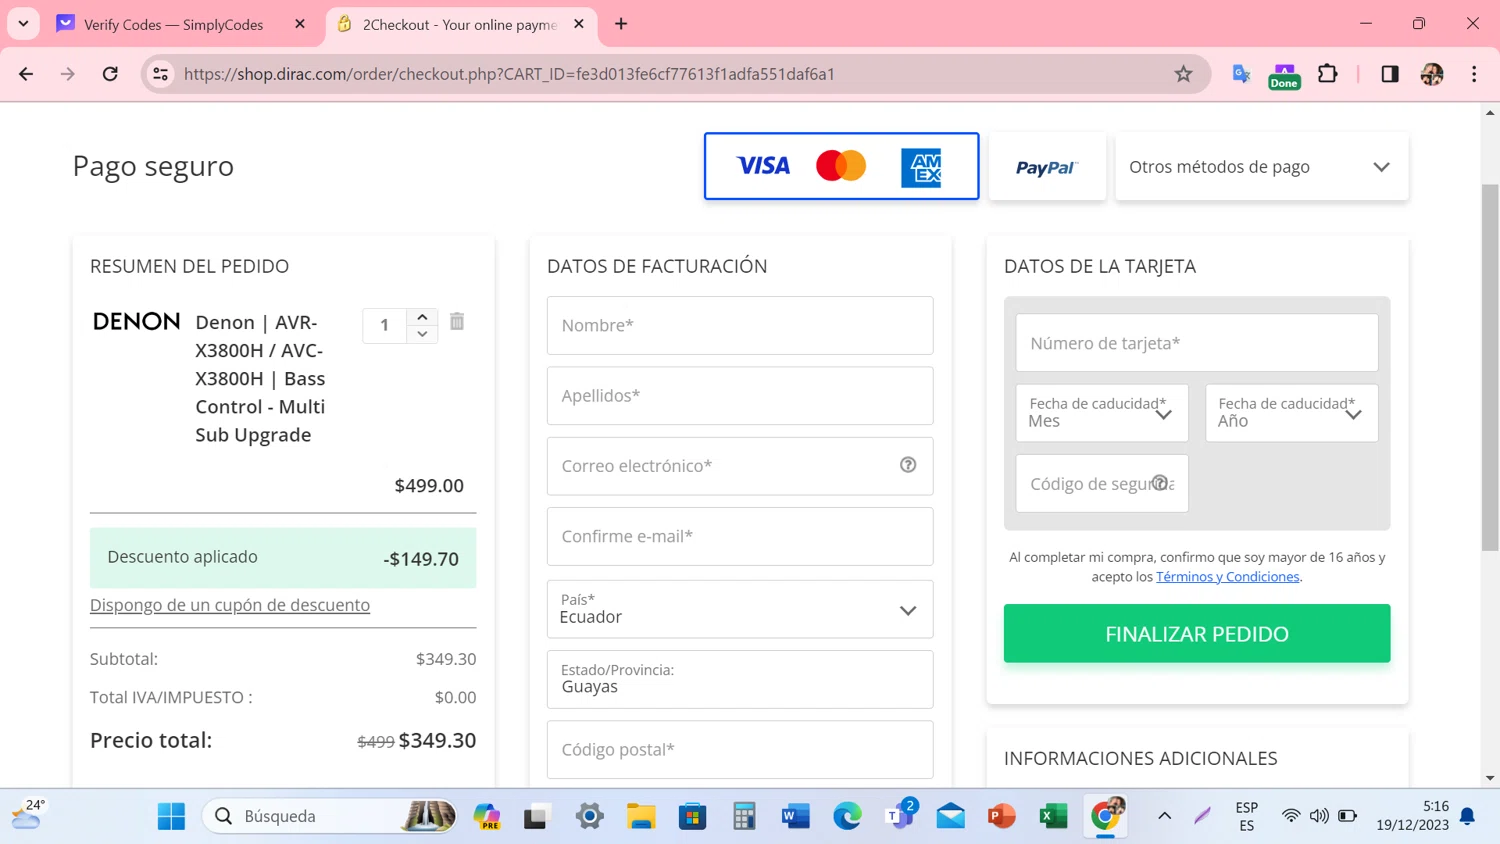Open the notifications bell icon
1500x844 pixels.
1467,816
